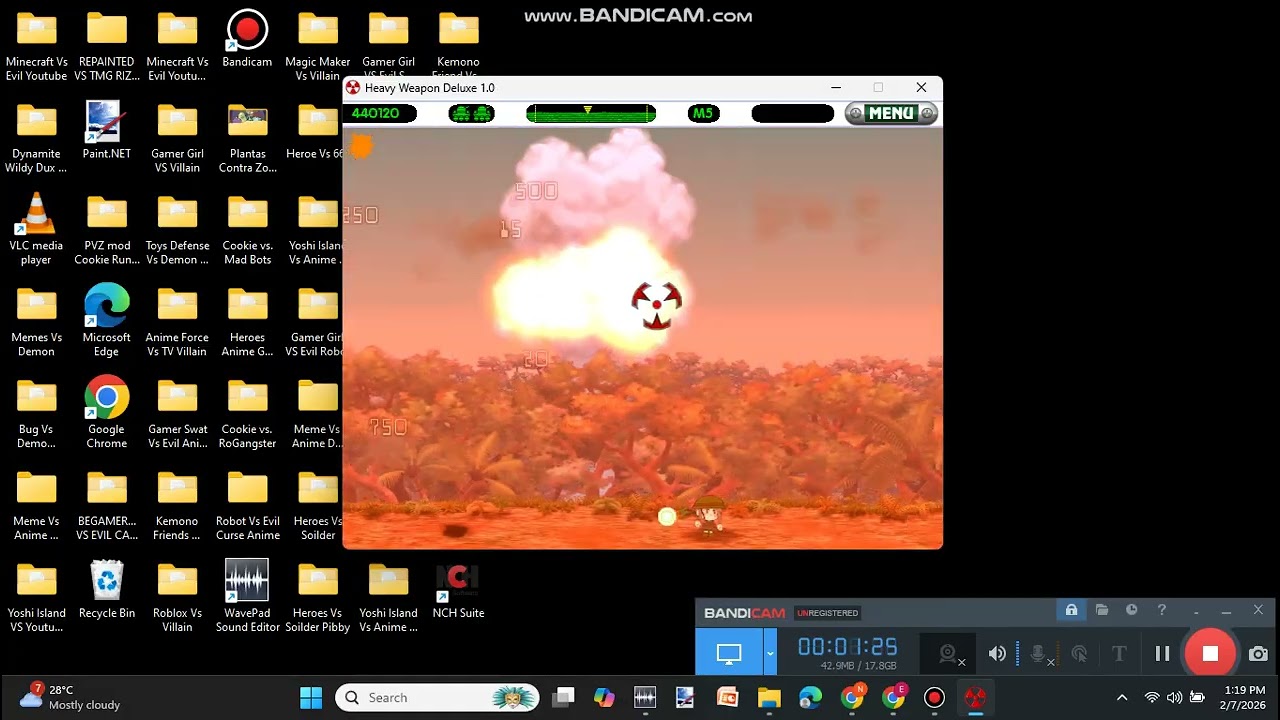Click Heavy Weapon taskbar icon
This screenshot has height=720, width=1280.
click(x=975, y=697)
